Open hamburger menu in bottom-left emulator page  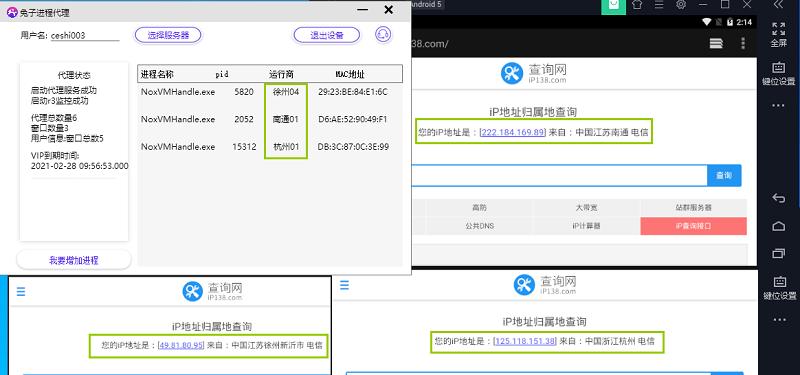[x=21, y=291]
